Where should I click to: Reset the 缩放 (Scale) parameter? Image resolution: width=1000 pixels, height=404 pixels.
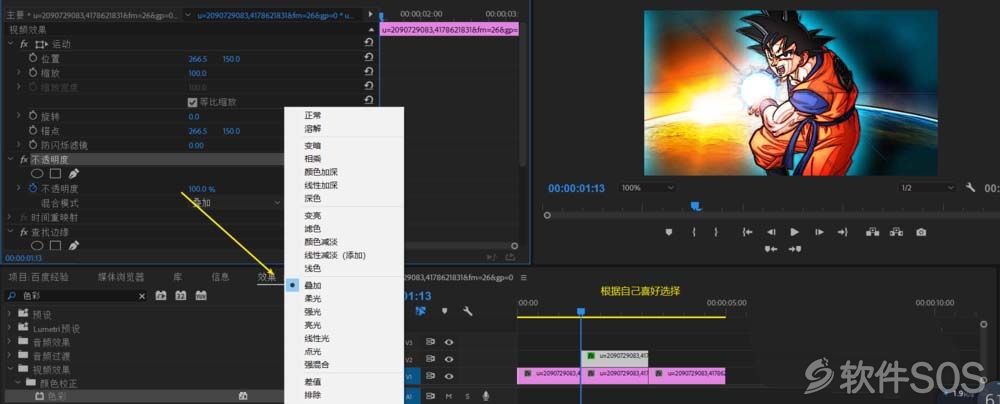[x=369, y=72]
